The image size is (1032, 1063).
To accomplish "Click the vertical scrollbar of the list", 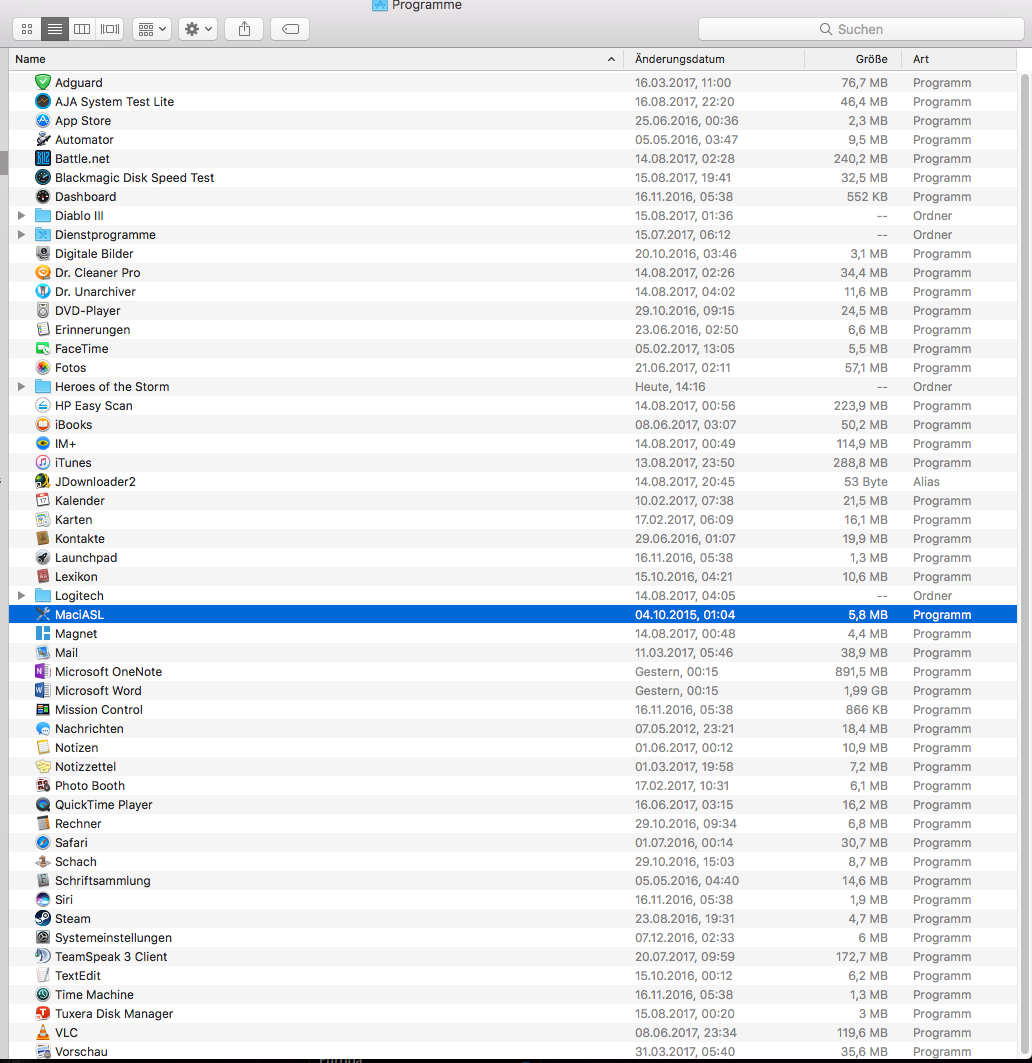I will pyautogui.click(x=1024, y=563).
